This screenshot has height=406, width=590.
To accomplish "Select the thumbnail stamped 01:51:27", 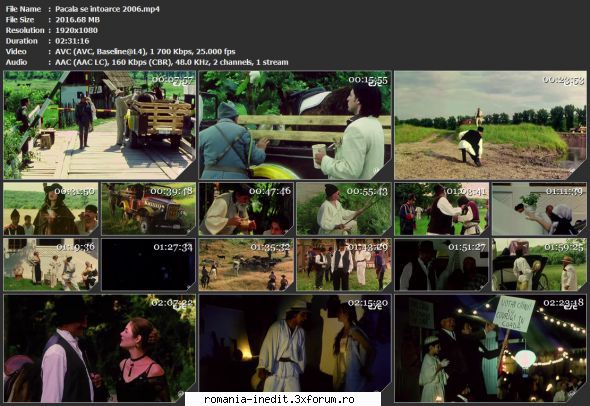I will [442, 265].
